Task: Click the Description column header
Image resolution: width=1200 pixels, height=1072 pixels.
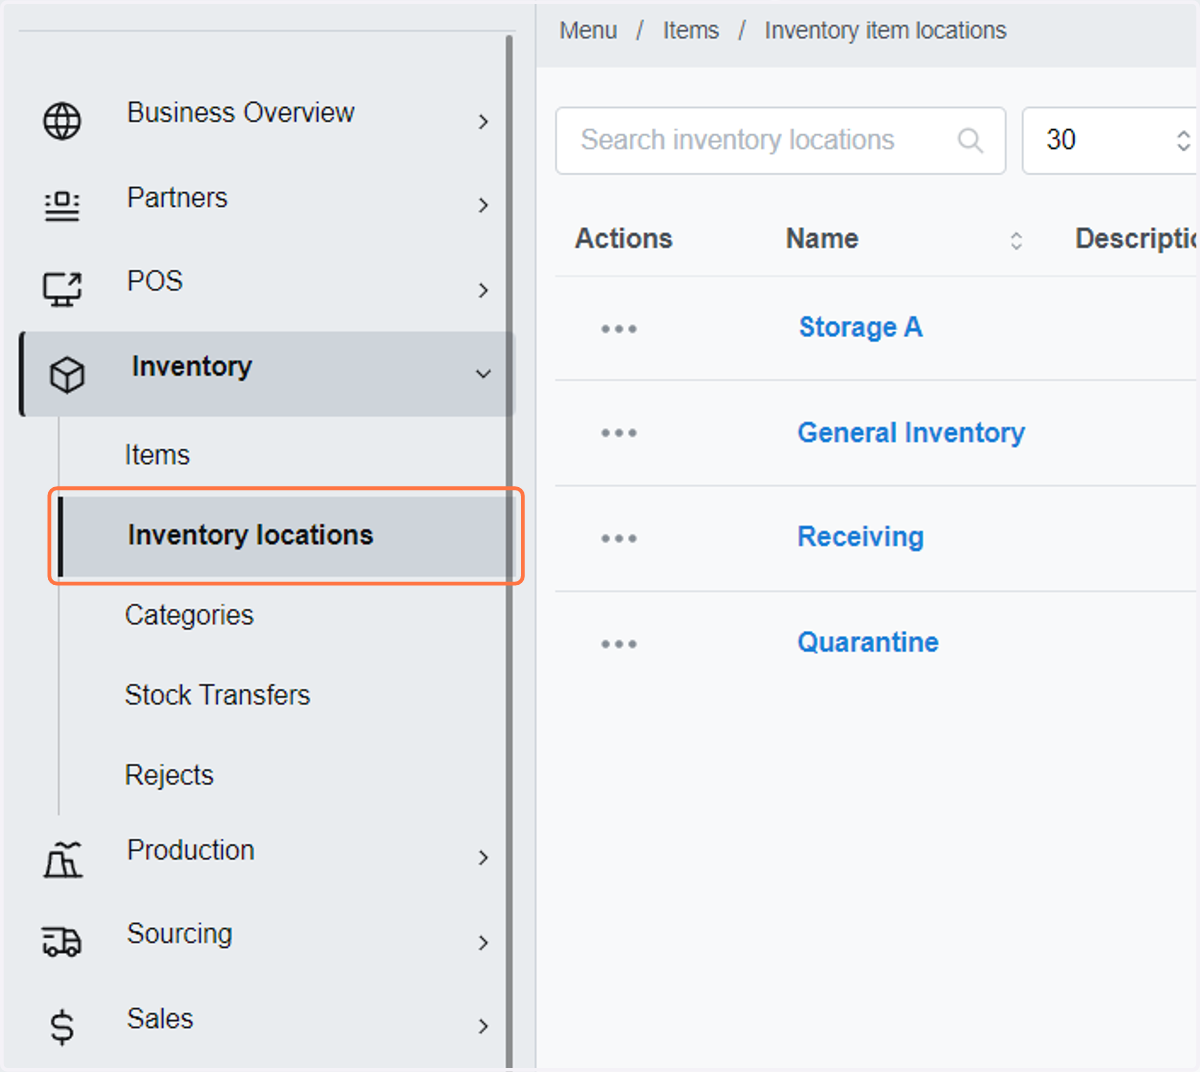Action: point(1136,239)
